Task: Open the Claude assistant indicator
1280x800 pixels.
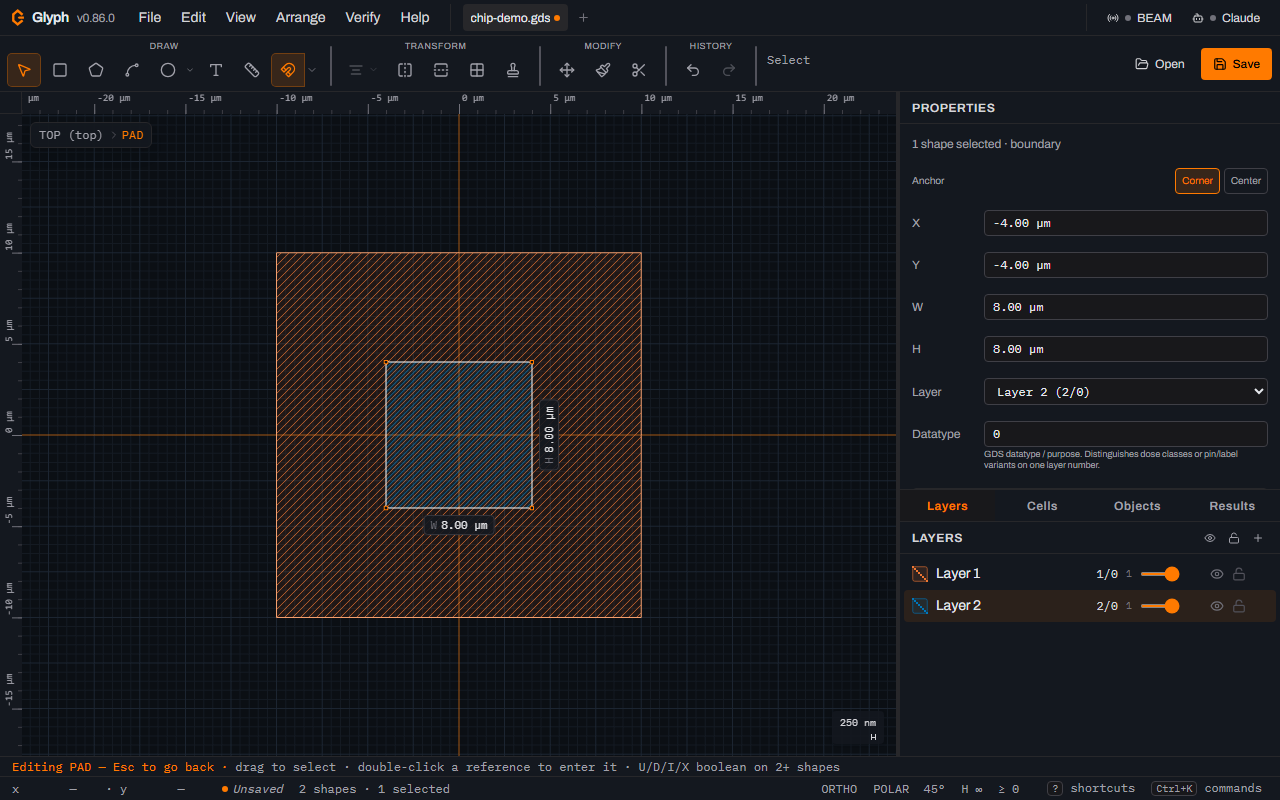Action: pyautogui.click(x=1226, y=18)
